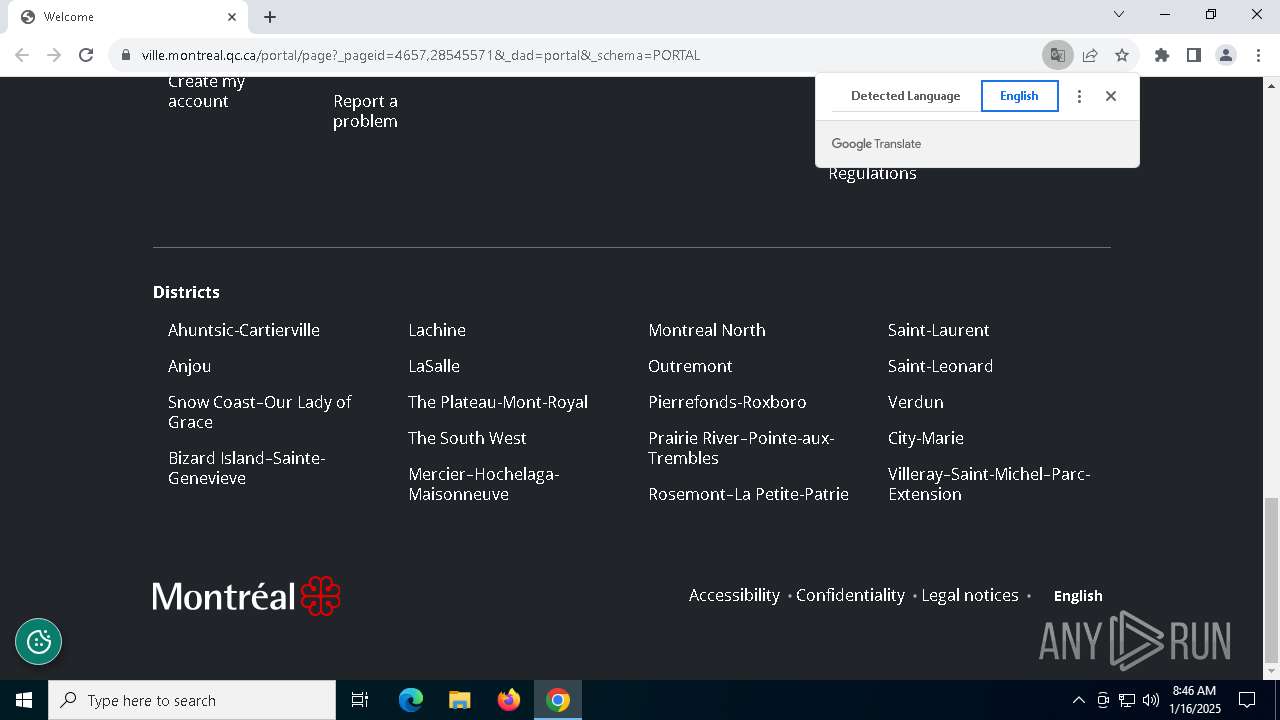1280x720 pixels.
Task: Open the Outremont district link
Action: pos(690,366)
